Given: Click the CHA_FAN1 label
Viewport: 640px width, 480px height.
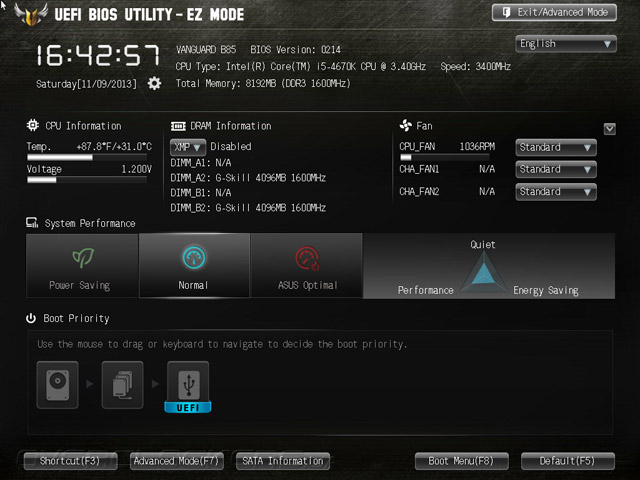Looking at the screenshot, I should [419, 169].
